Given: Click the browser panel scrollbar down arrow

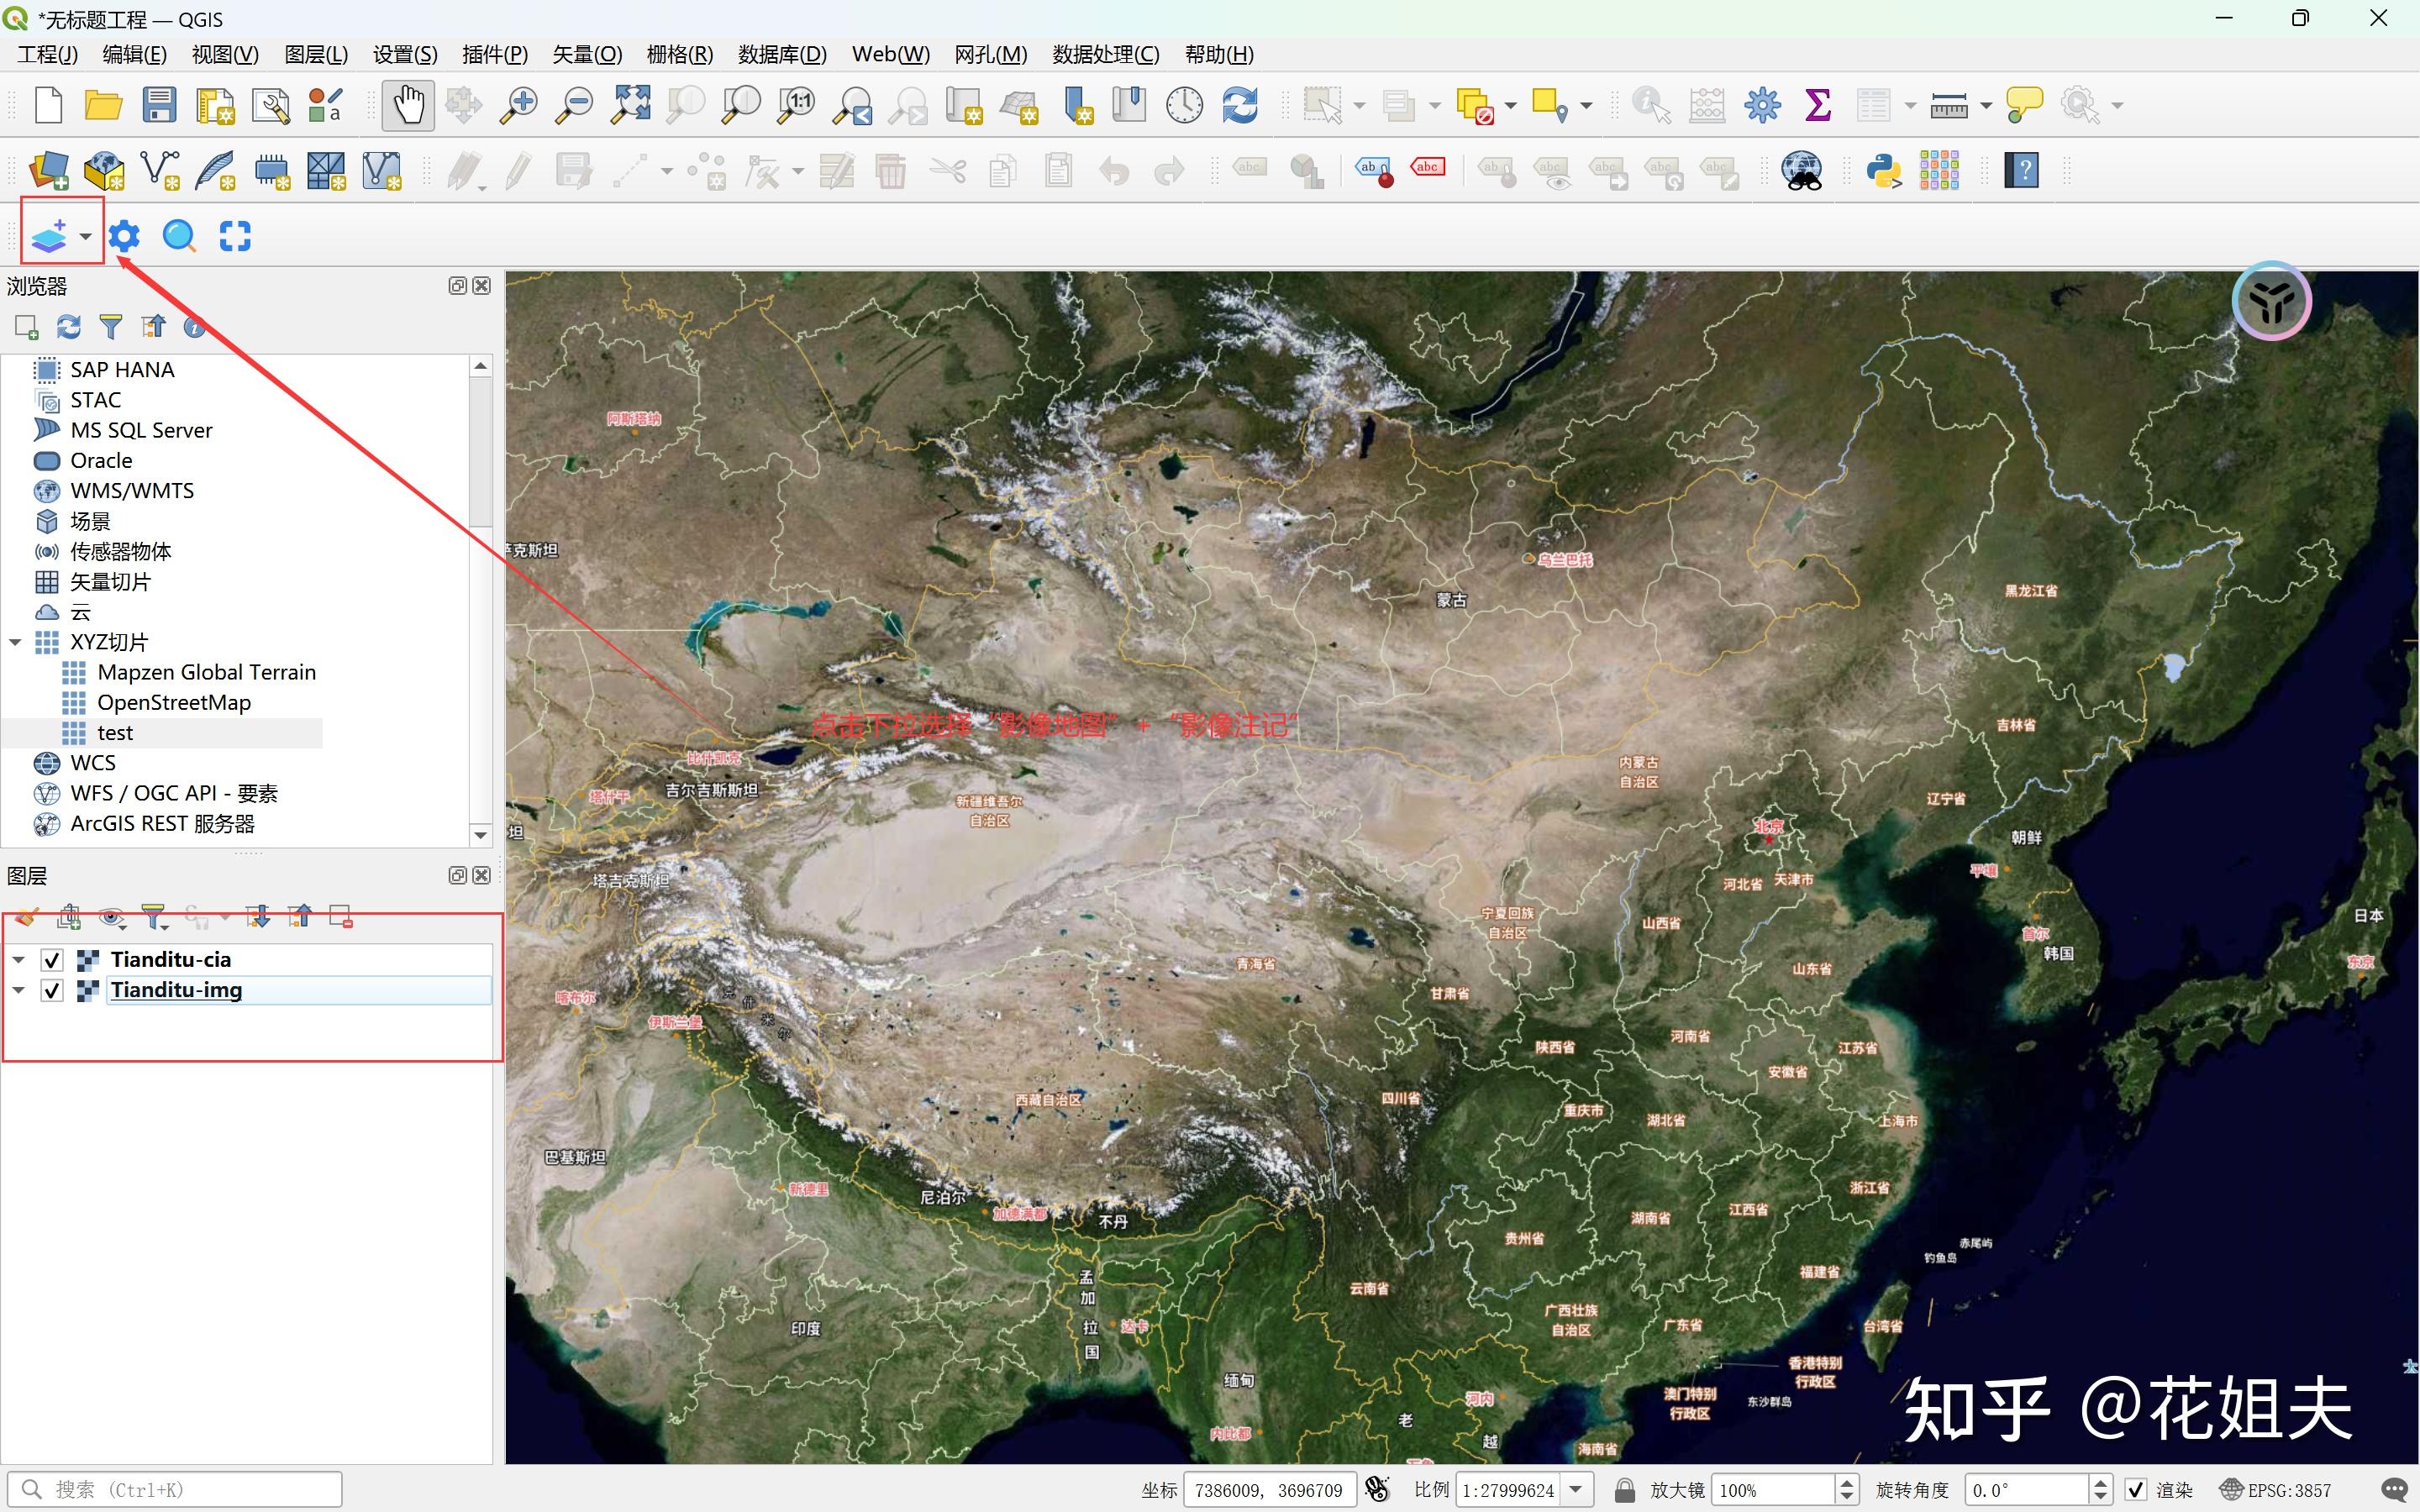Looking at the screenshot, I should 481,835.
